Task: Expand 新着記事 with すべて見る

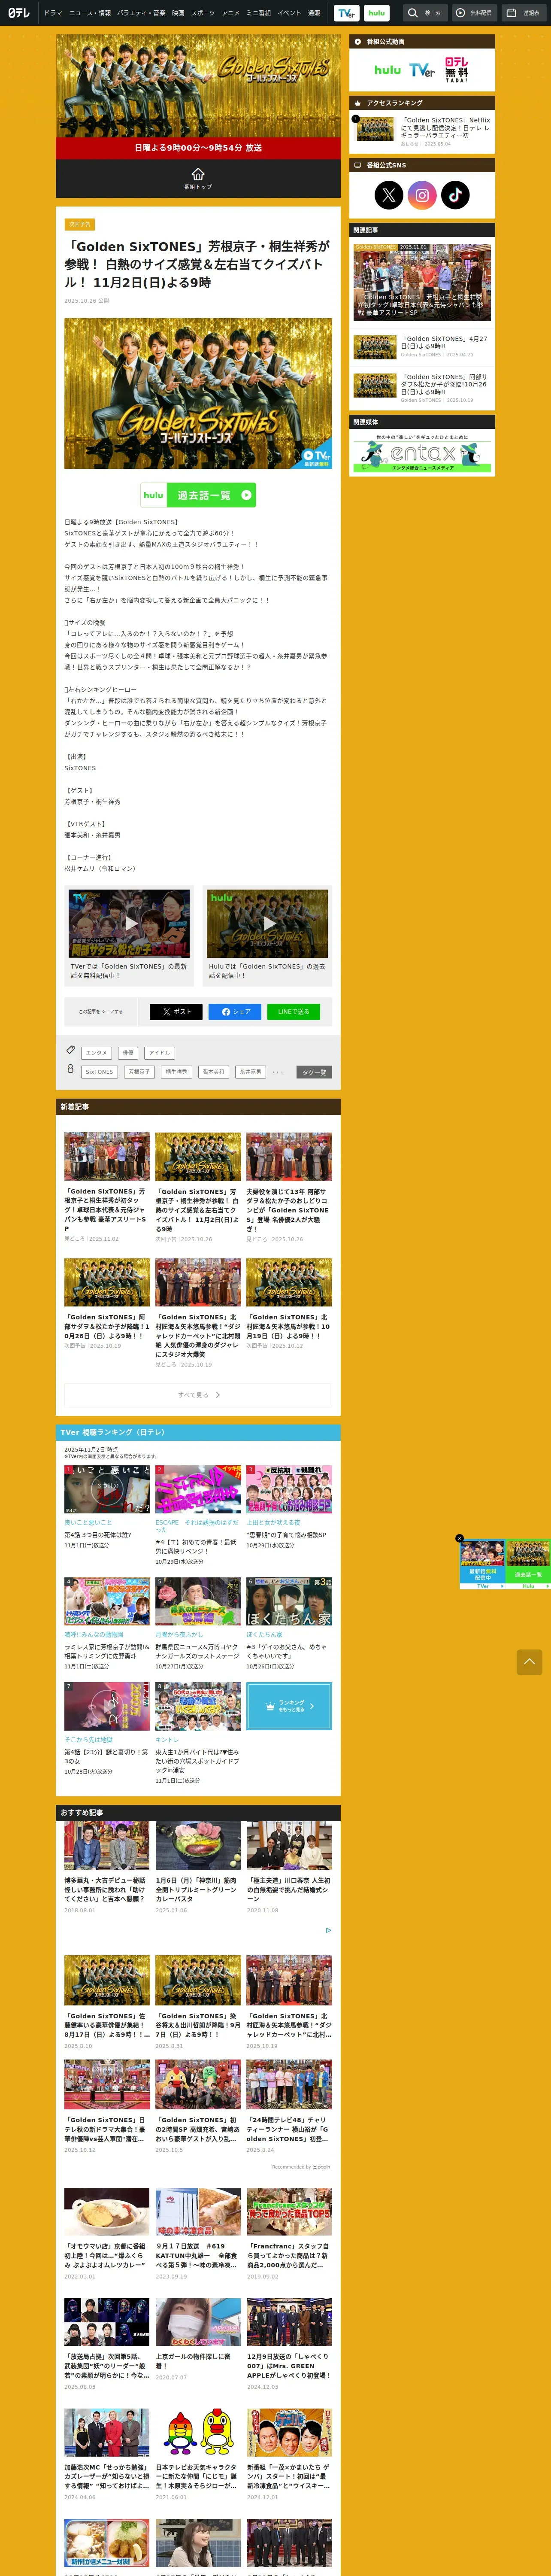Action: click(x=198, y=1395)
